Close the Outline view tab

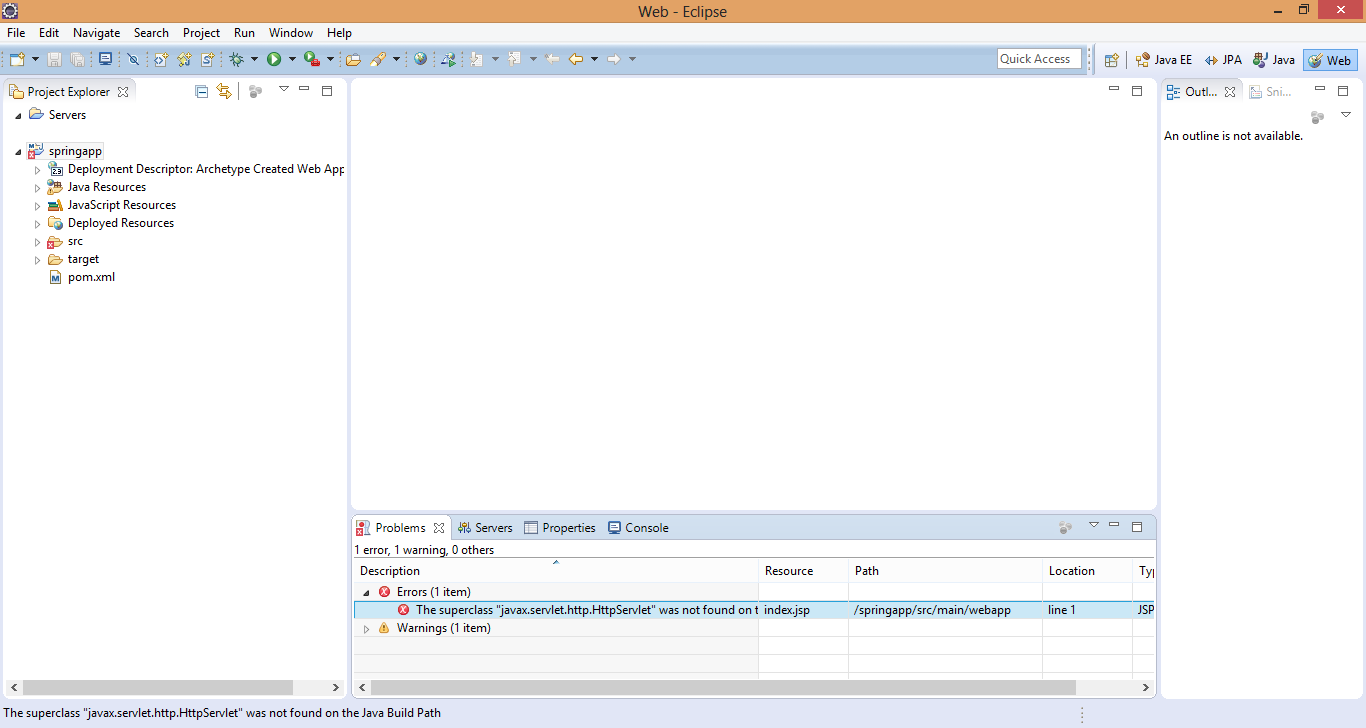pyautogui.click(x=1230, y=92)
